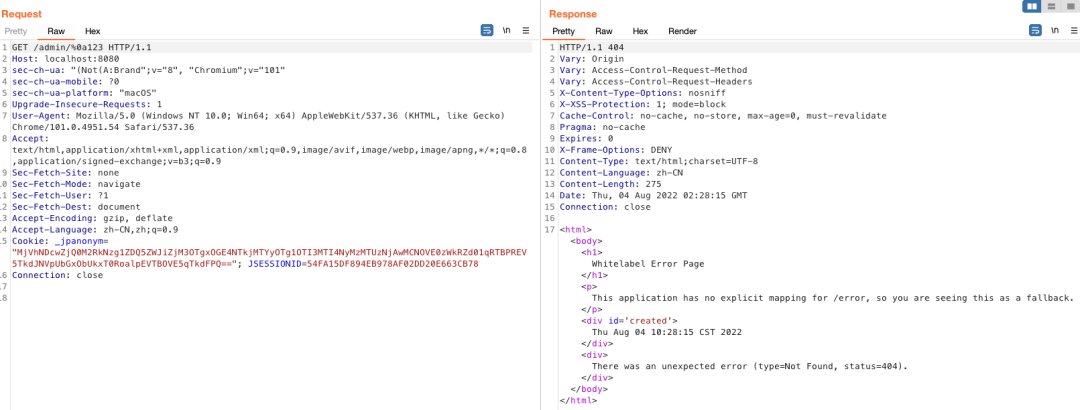Open the Hex tab in Request
The height and width of the screenshot is (410, 1080).
coord(92,32)
